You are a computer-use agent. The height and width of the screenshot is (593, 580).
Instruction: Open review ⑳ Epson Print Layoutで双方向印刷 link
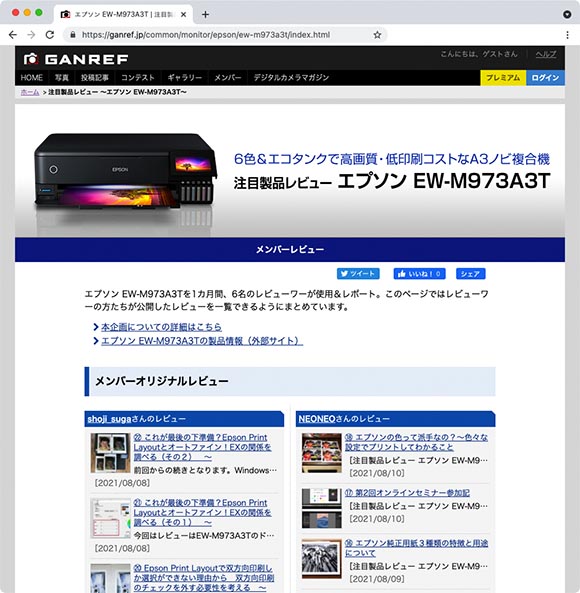203,578
